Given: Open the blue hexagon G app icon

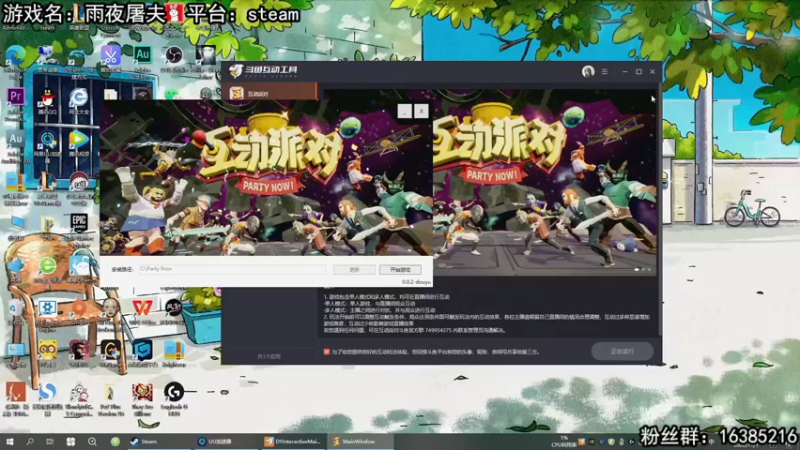Looking at the screenshot, I should (142, 350).
